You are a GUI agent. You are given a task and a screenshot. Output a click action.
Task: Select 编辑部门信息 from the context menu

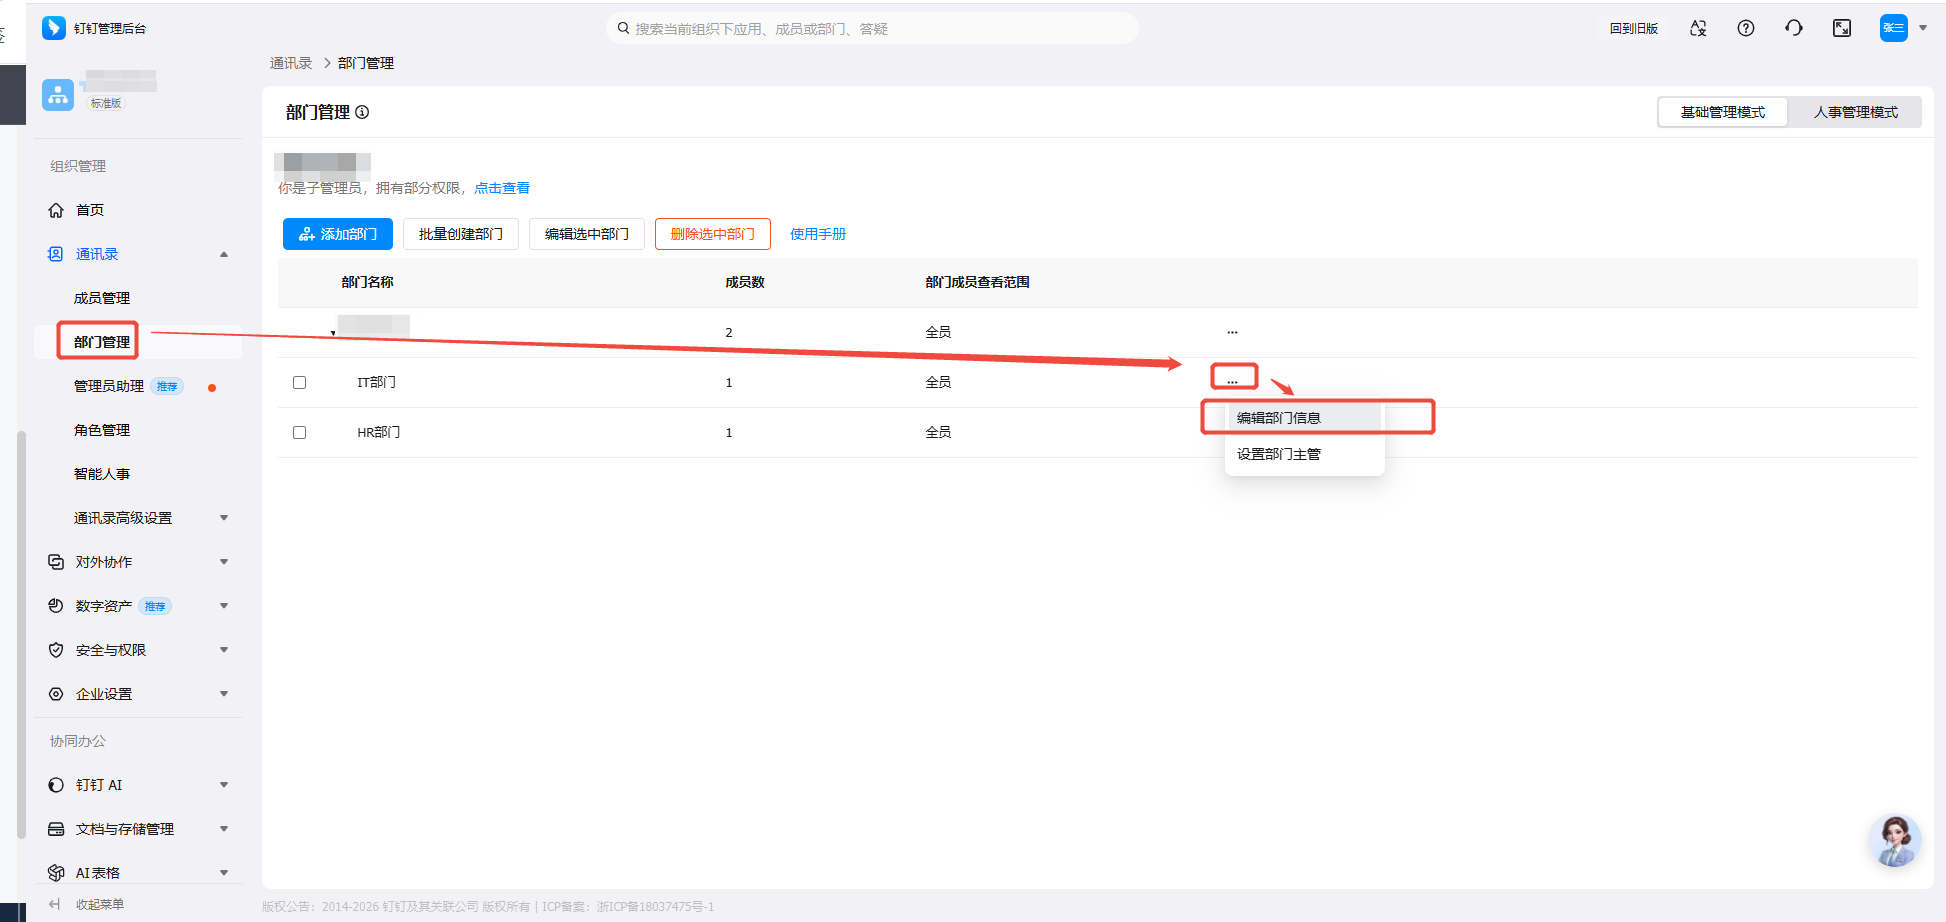1279,418
